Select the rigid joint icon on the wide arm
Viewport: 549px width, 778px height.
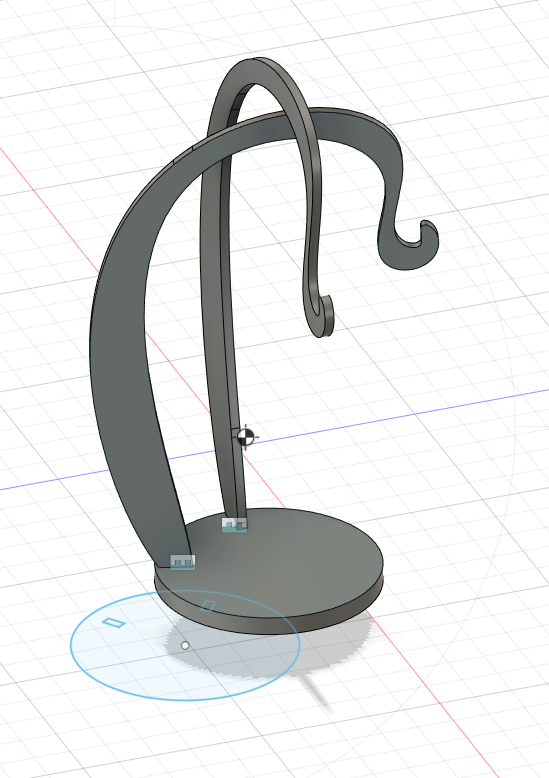click(183, 562)
